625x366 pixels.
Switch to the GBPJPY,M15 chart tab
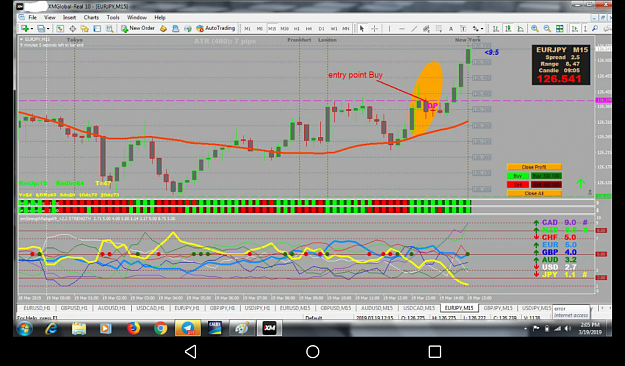[x=498, y=308]
